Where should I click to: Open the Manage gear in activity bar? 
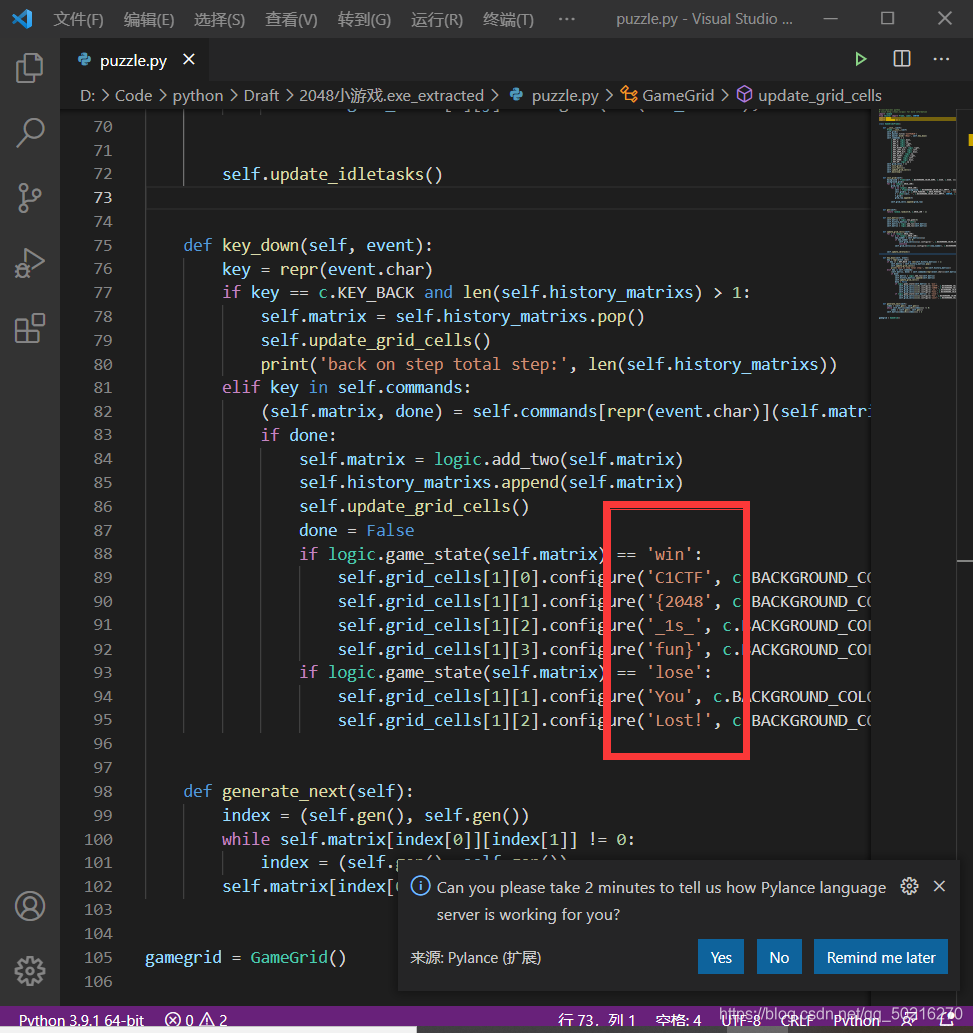click(x=30, y=970)
